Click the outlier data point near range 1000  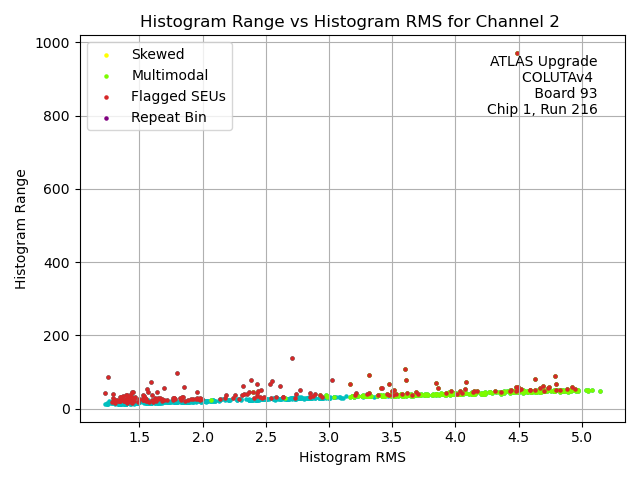click(517, 54)
